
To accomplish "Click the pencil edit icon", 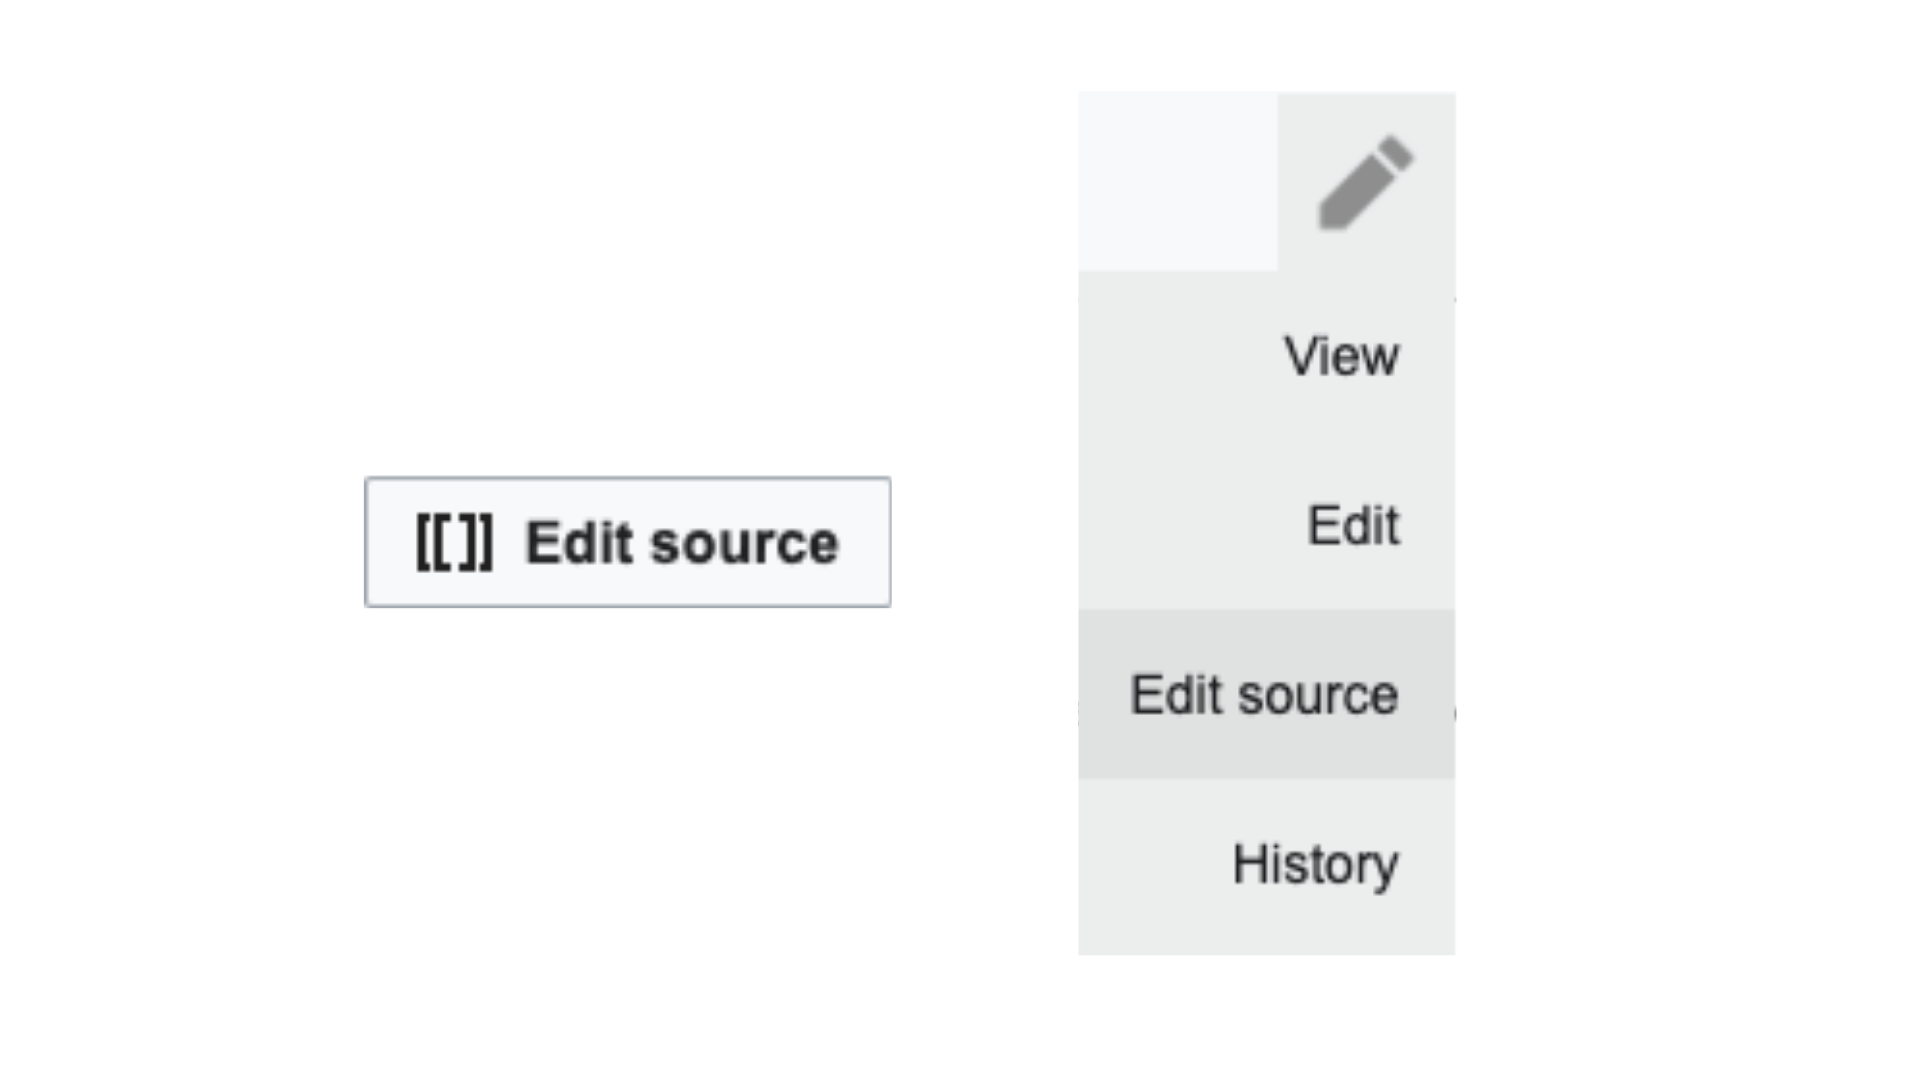I will (x=1365, y=183).
